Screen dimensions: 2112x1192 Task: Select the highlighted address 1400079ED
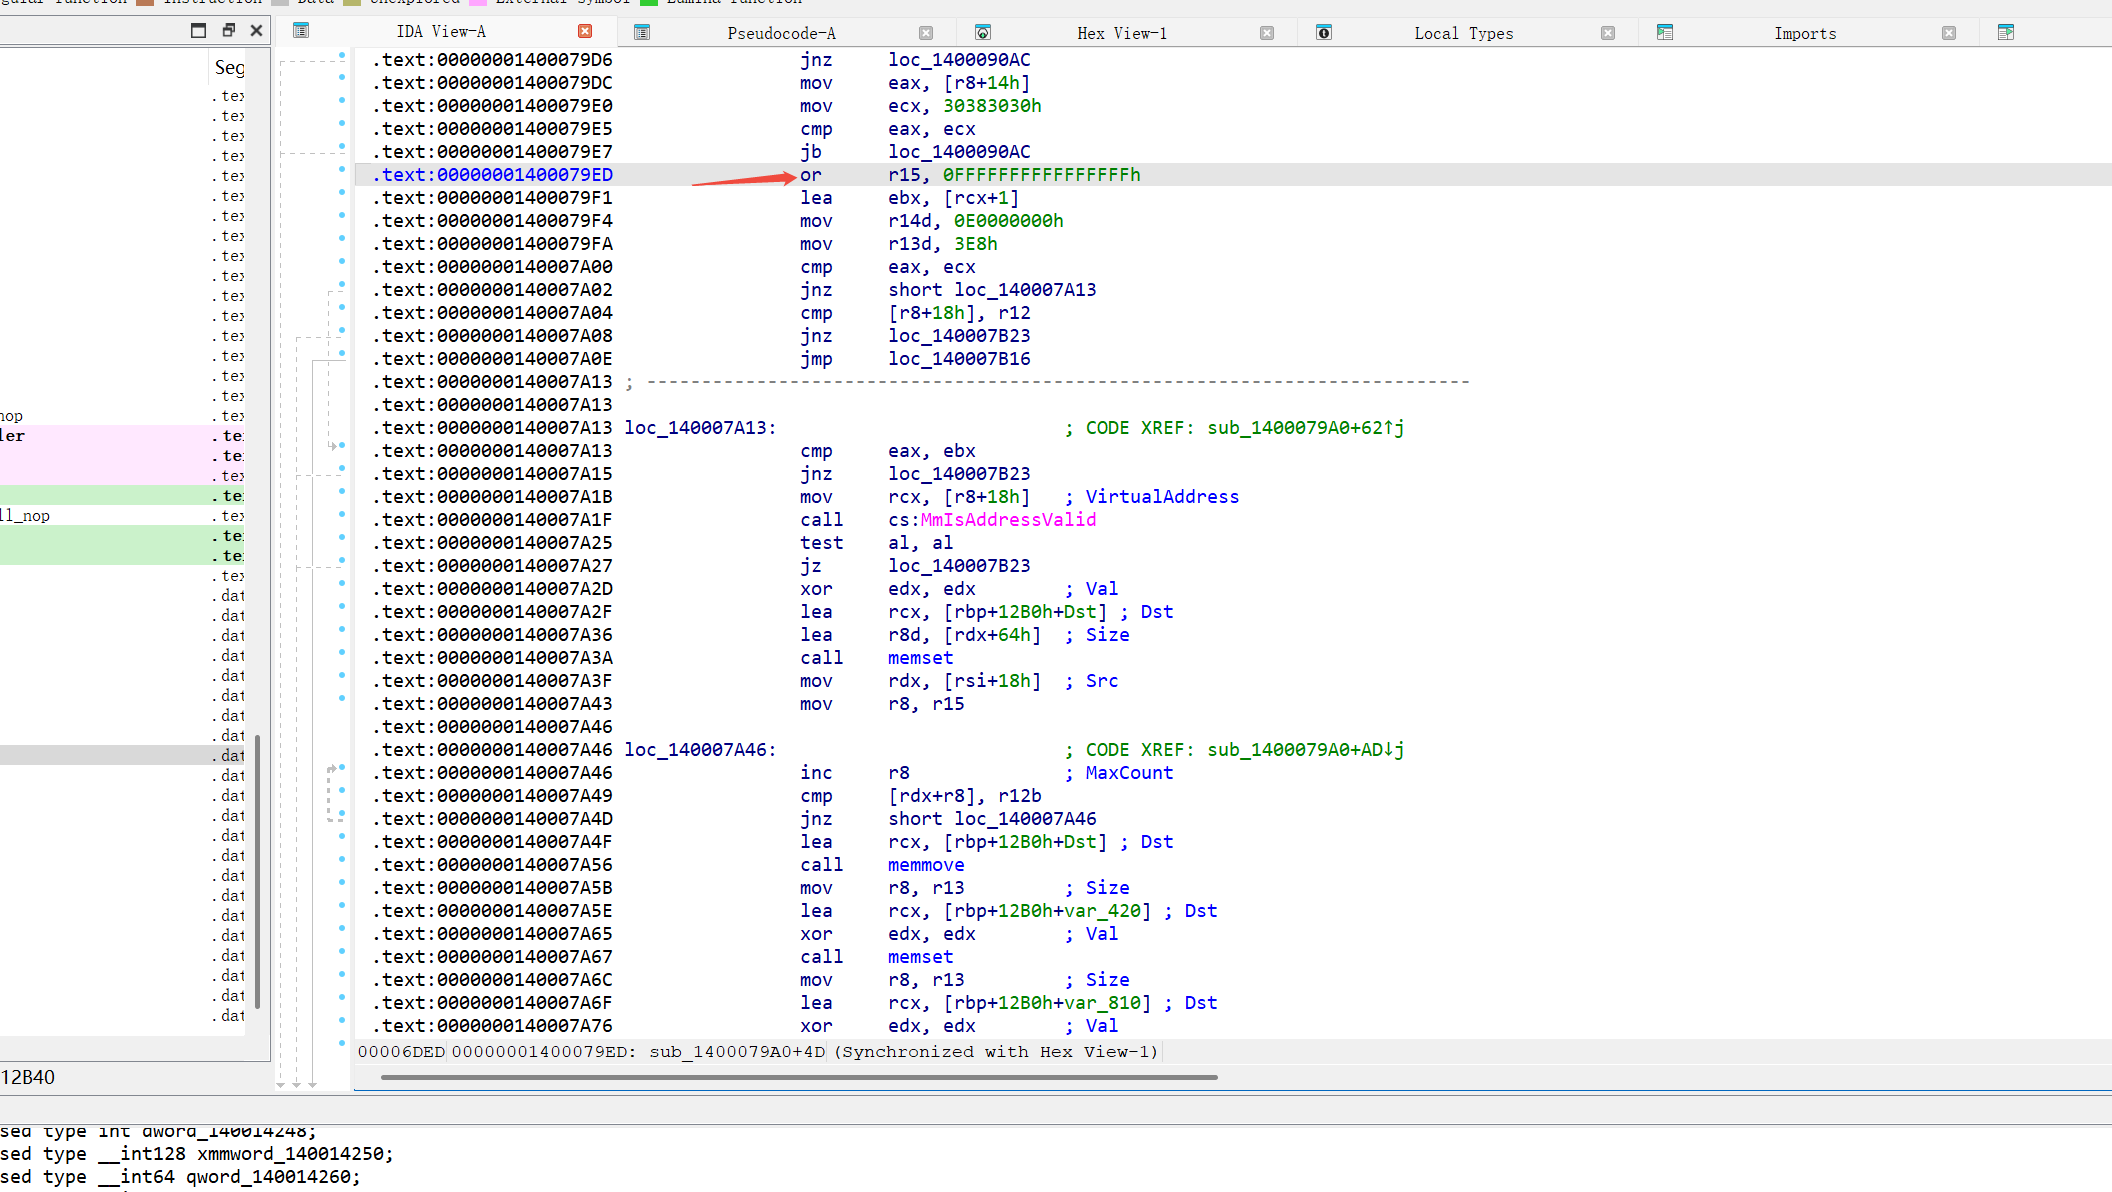493,175
